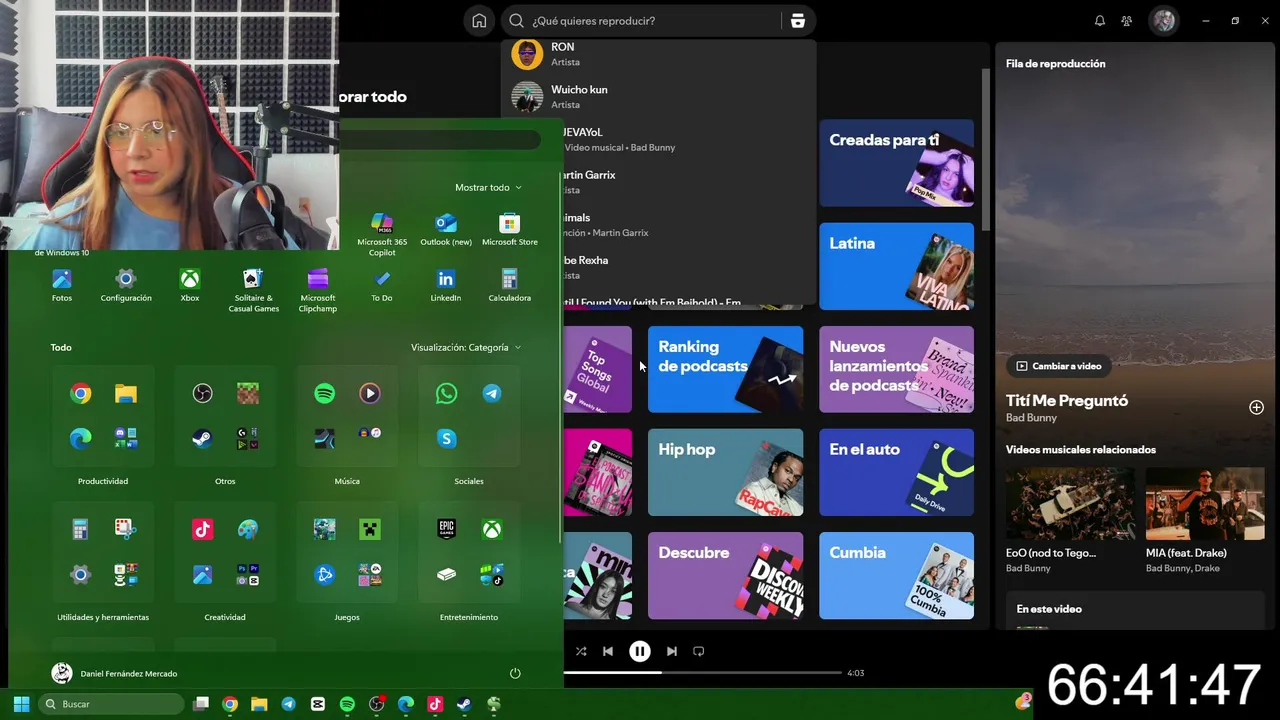Open the Cumbia category card
Viewport: 1280px width, 720px height.
[896, 575]
